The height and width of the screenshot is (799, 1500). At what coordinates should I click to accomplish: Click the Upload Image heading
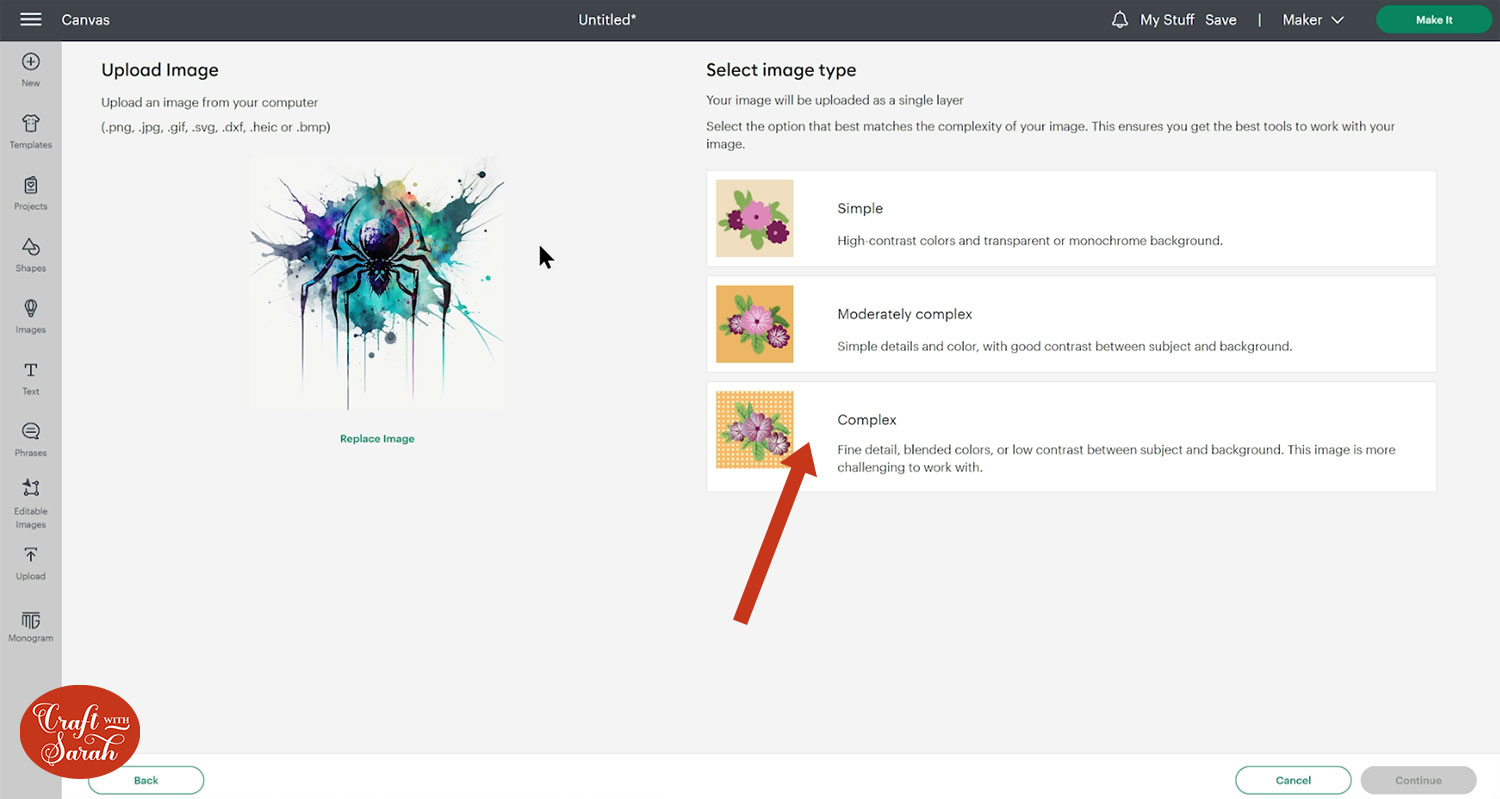160,70
